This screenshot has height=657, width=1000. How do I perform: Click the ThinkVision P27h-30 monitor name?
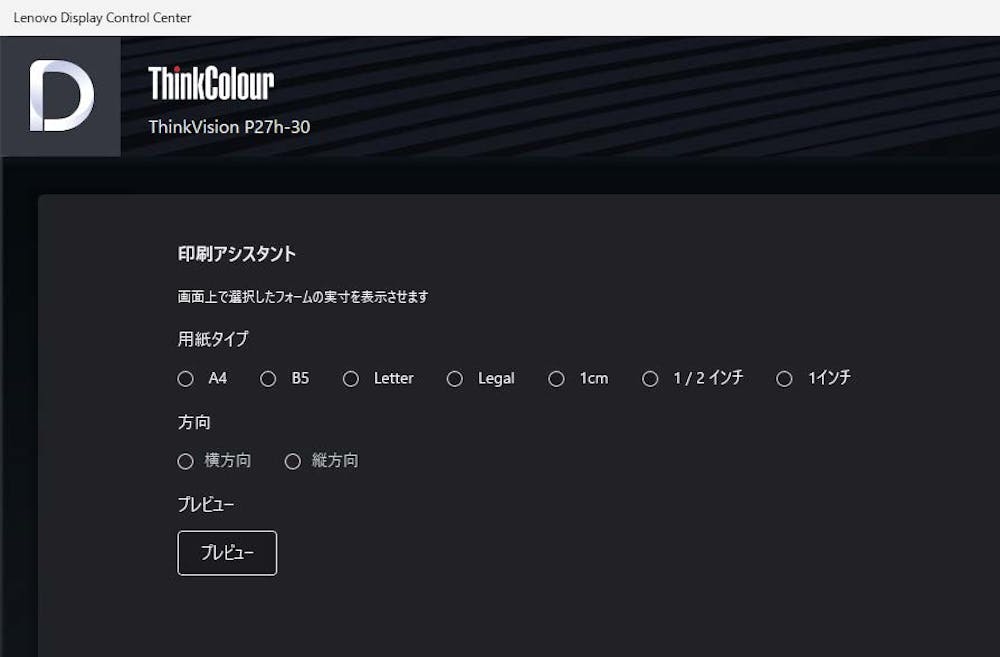pyautogui.click(x=229, y=127)
